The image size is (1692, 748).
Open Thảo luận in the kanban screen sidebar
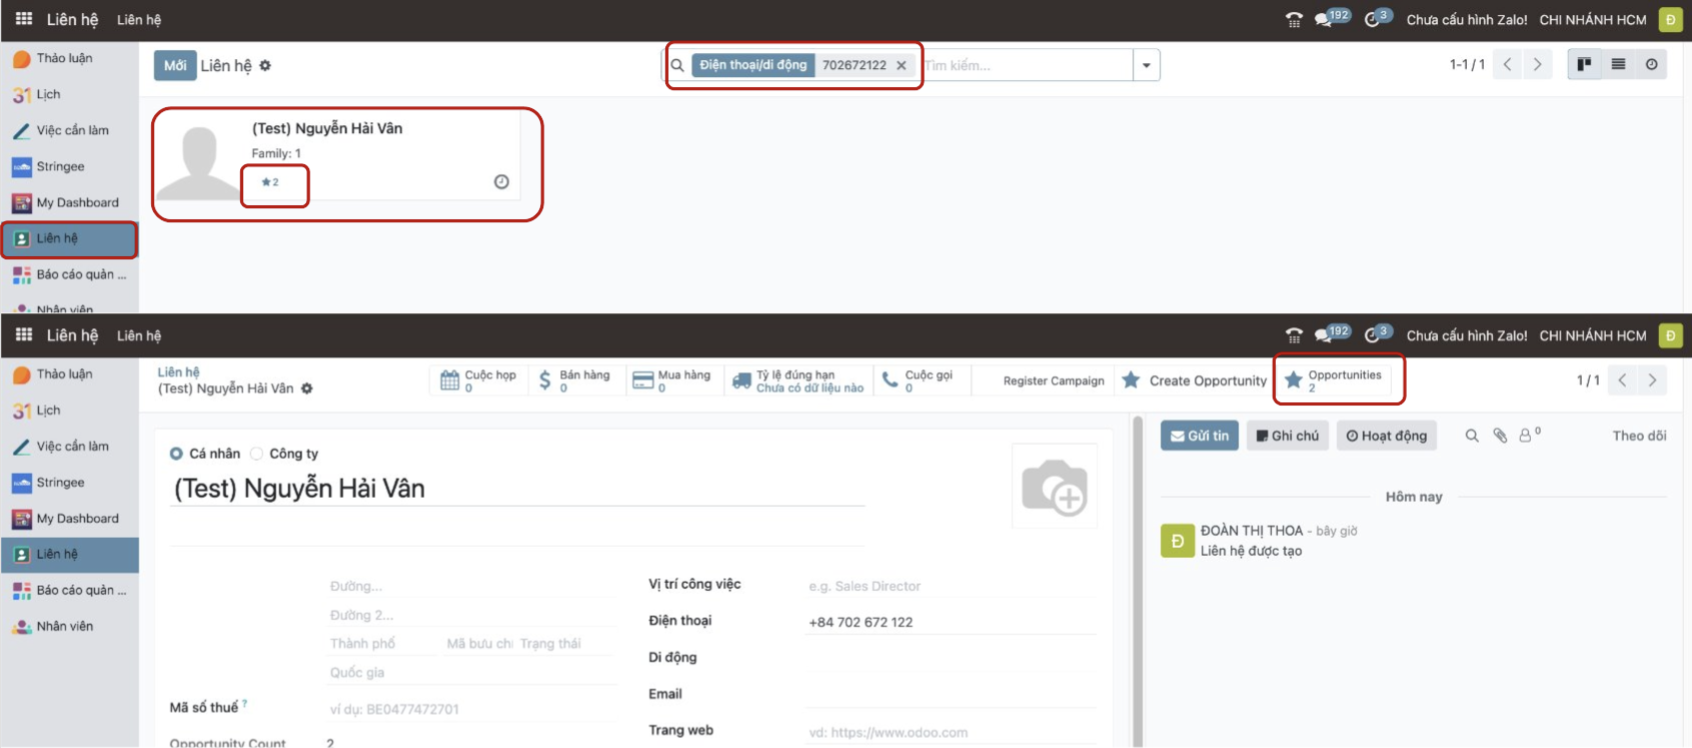coord(69,58)
